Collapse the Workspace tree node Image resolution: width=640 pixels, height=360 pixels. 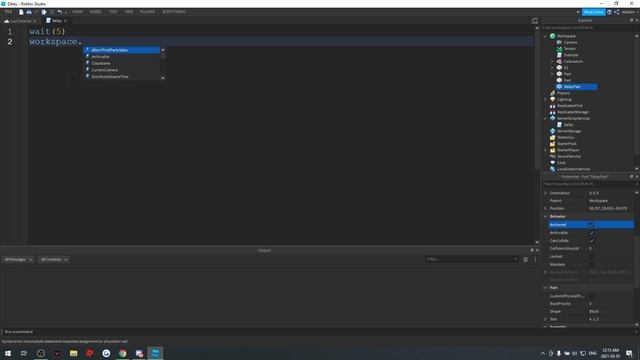pos(546,36)
